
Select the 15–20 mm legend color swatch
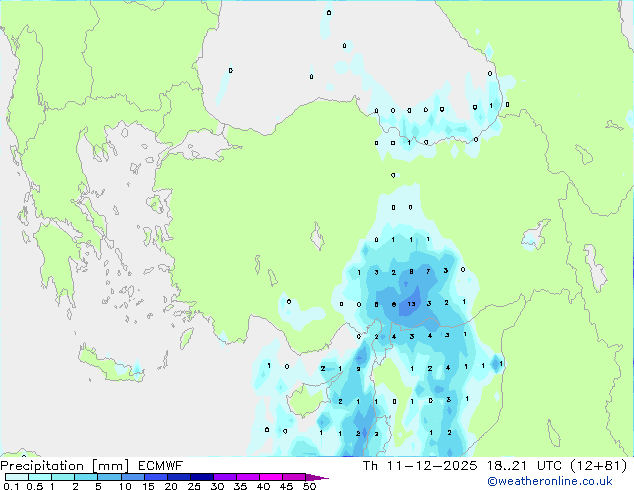[x=155, y=477]
